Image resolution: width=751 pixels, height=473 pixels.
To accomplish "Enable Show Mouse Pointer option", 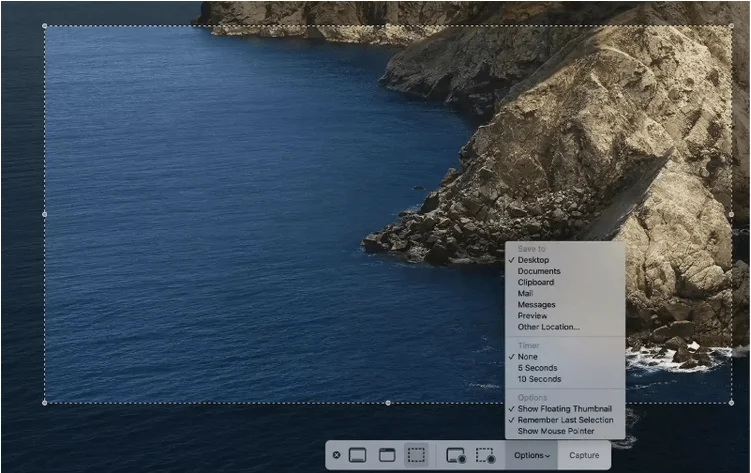I will pos(555,431).
